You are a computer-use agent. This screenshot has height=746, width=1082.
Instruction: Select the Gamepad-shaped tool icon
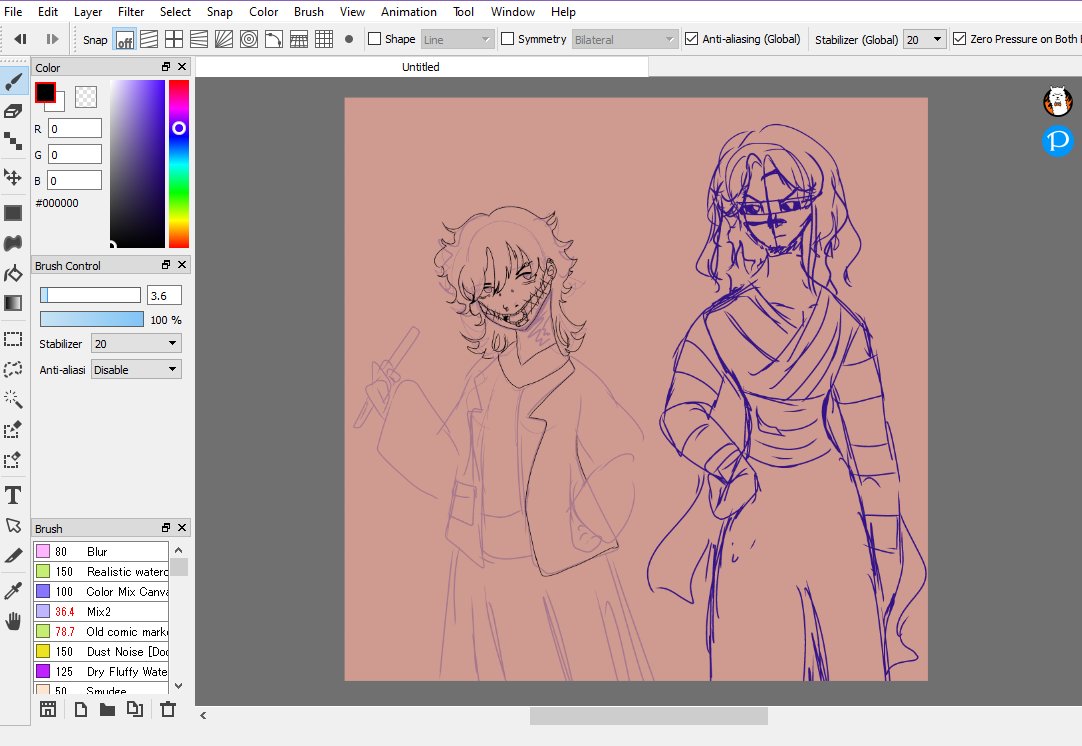[13, 243]
